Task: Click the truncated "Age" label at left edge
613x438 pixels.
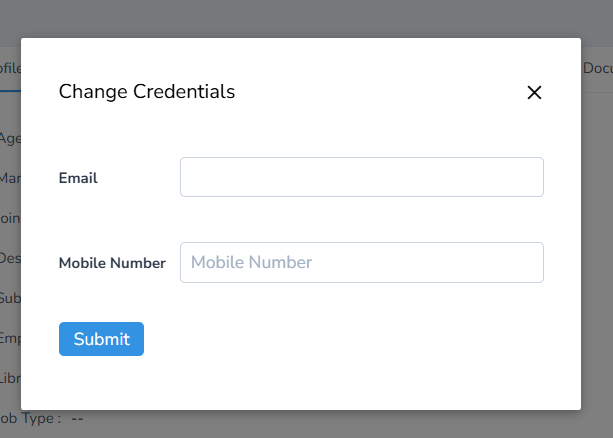Action: point(10,138)
